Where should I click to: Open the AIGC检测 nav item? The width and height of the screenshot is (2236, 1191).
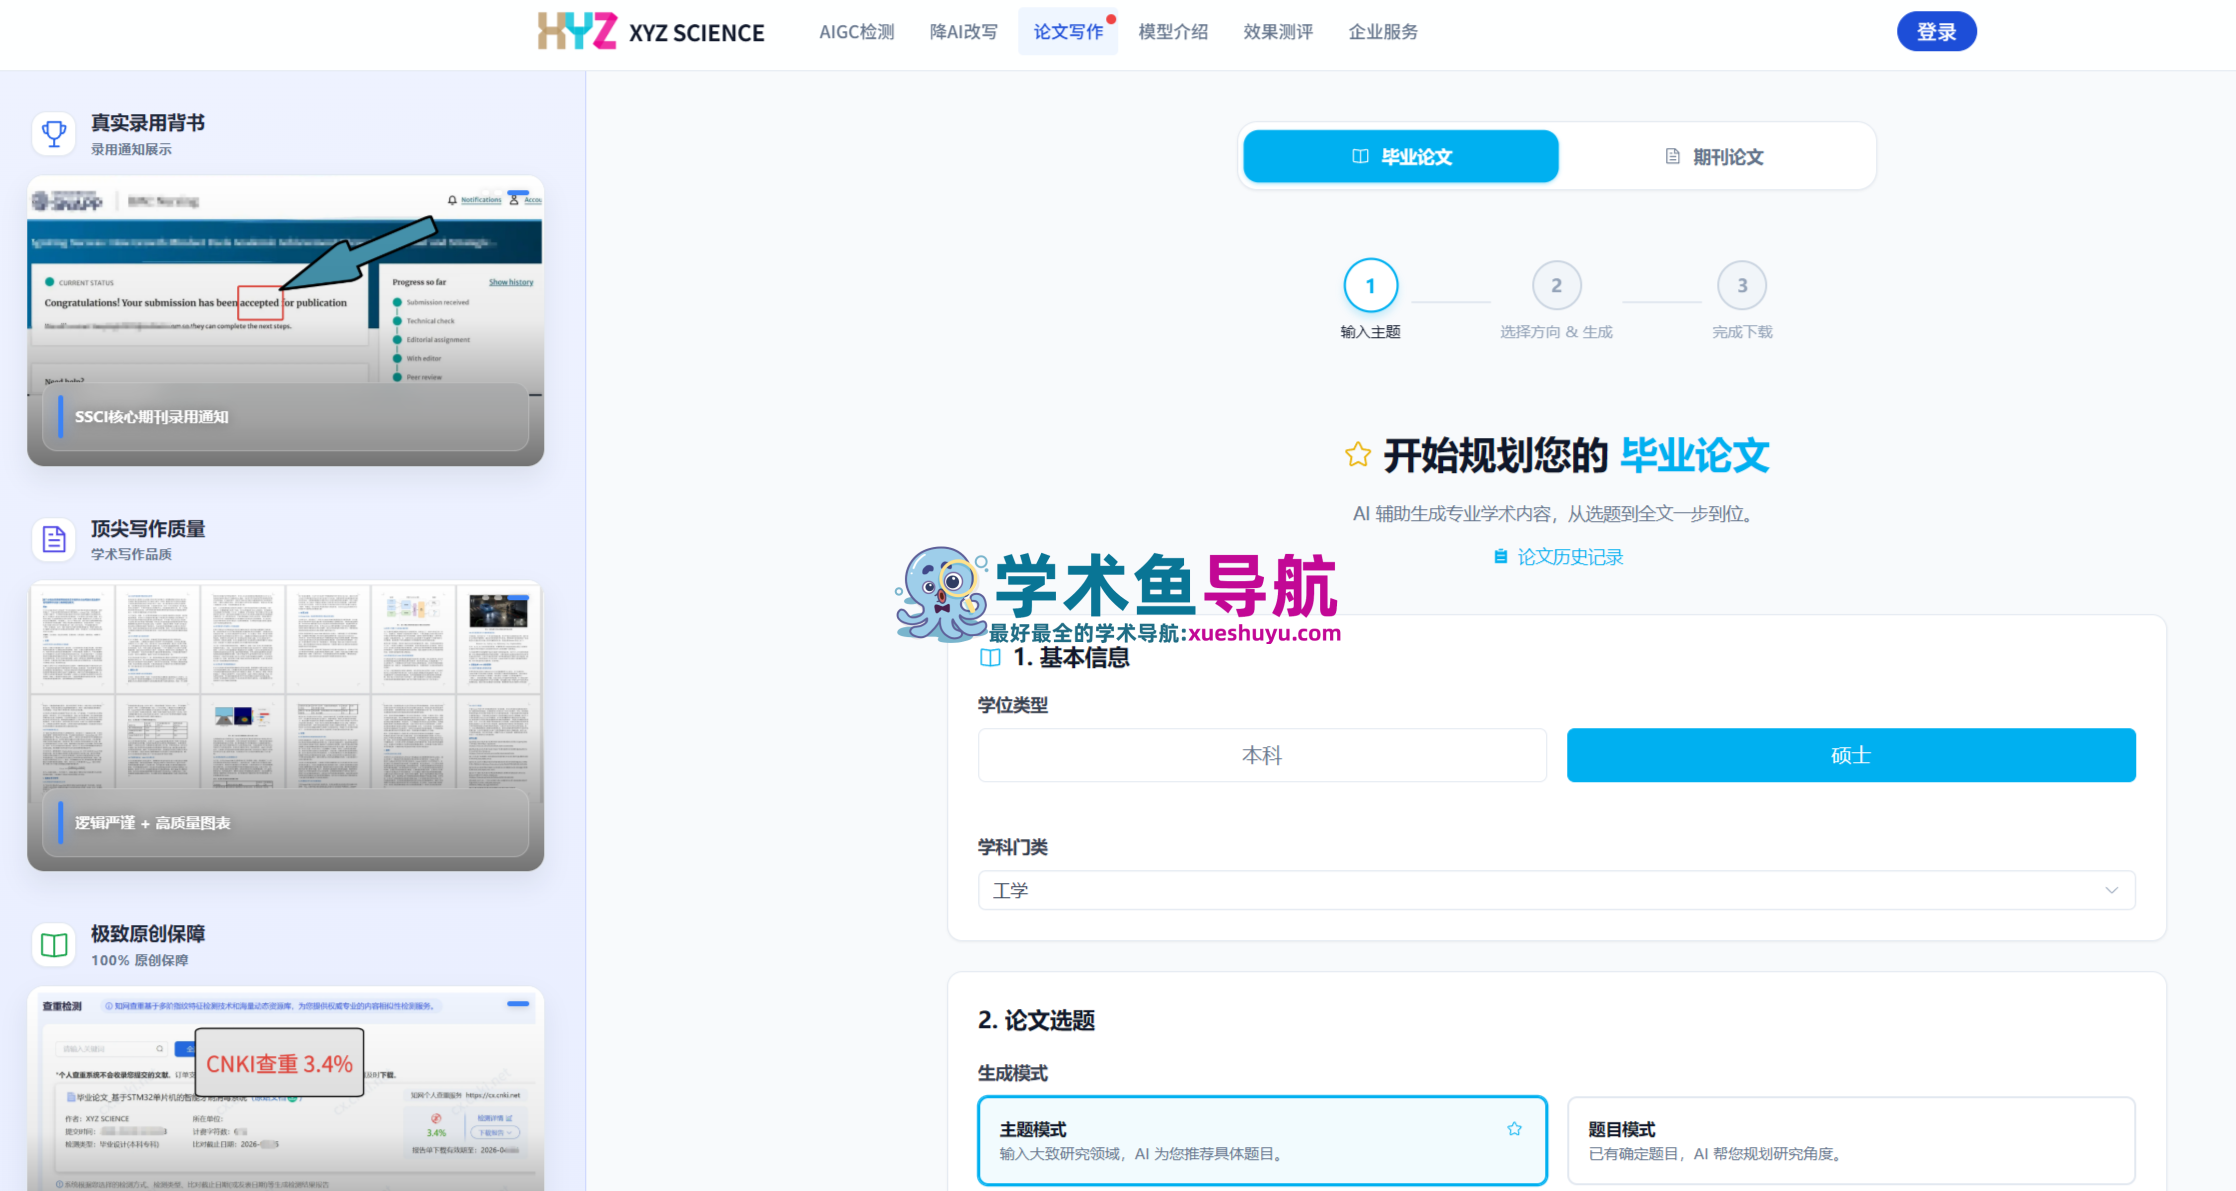[856, 32]
